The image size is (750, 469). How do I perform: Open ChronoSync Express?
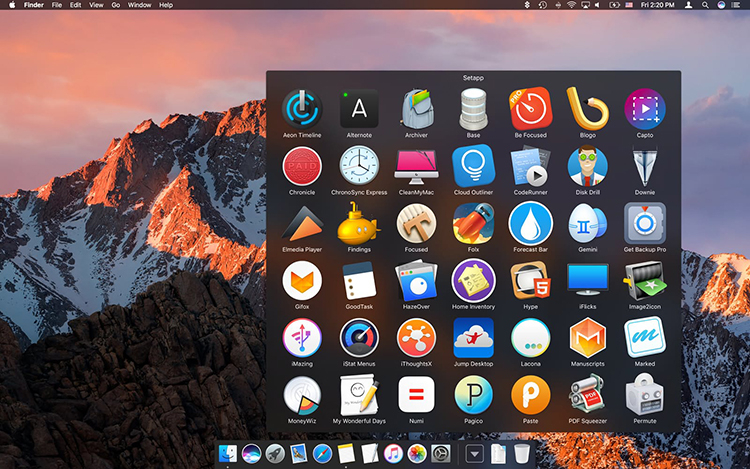tap(359, 166)
